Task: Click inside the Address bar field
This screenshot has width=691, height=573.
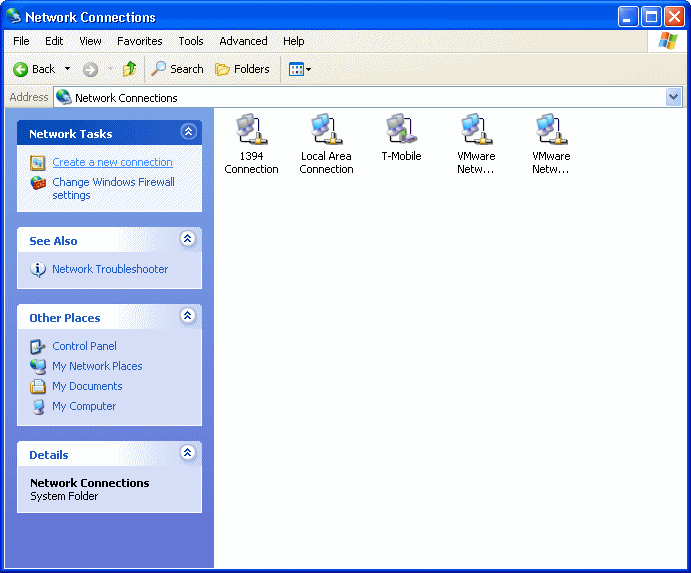Action: (x=360, y=97)
